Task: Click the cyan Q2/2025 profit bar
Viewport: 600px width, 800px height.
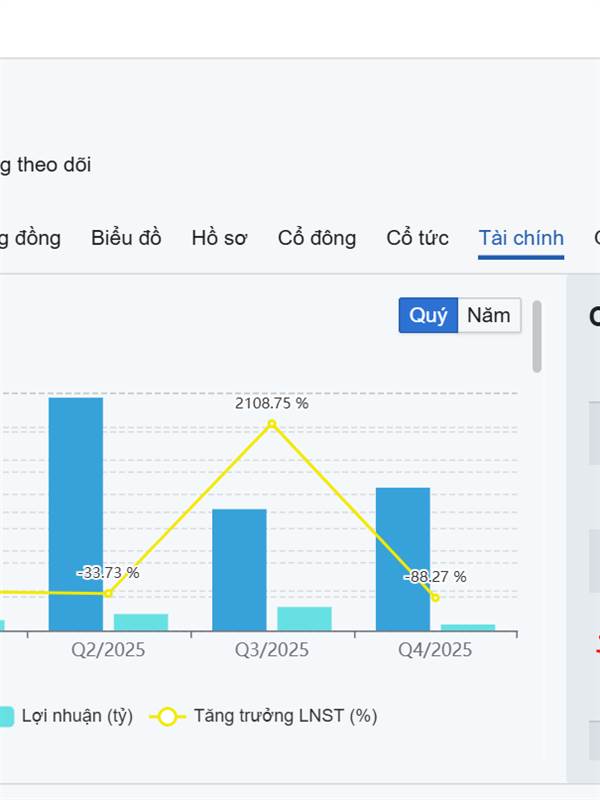Action: click(141, 622)
